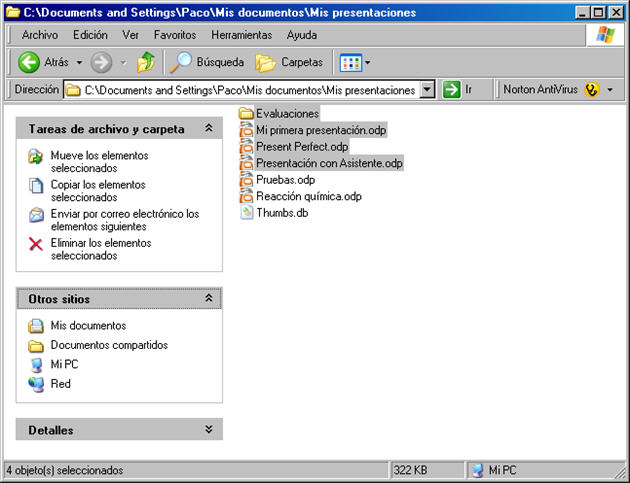Click the Norton AntiVirus icon

tap(592, 90)
